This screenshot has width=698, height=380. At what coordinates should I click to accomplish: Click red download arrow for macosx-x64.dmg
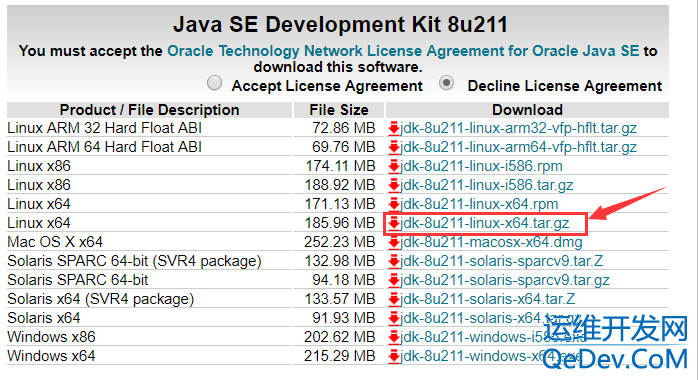tap(394, 243)
